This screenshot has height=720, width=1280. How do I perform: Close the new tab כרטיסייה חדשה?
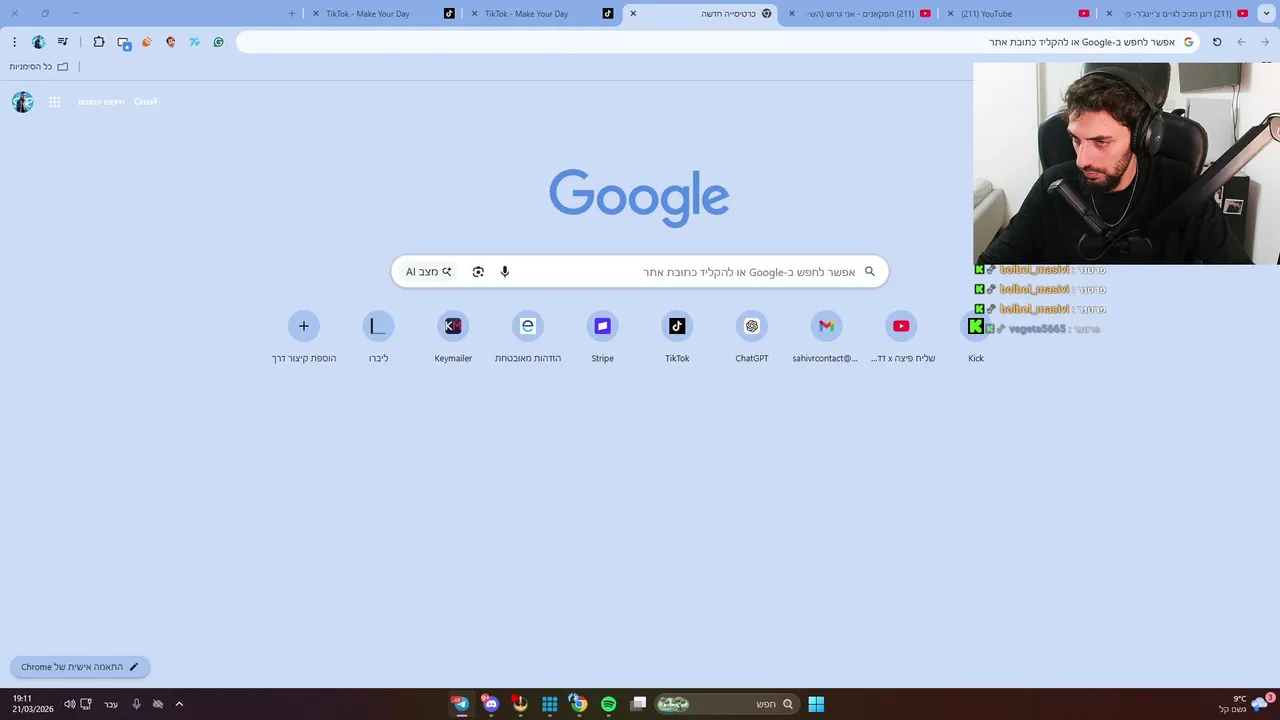pyautogui.click(x=633, y=14)
